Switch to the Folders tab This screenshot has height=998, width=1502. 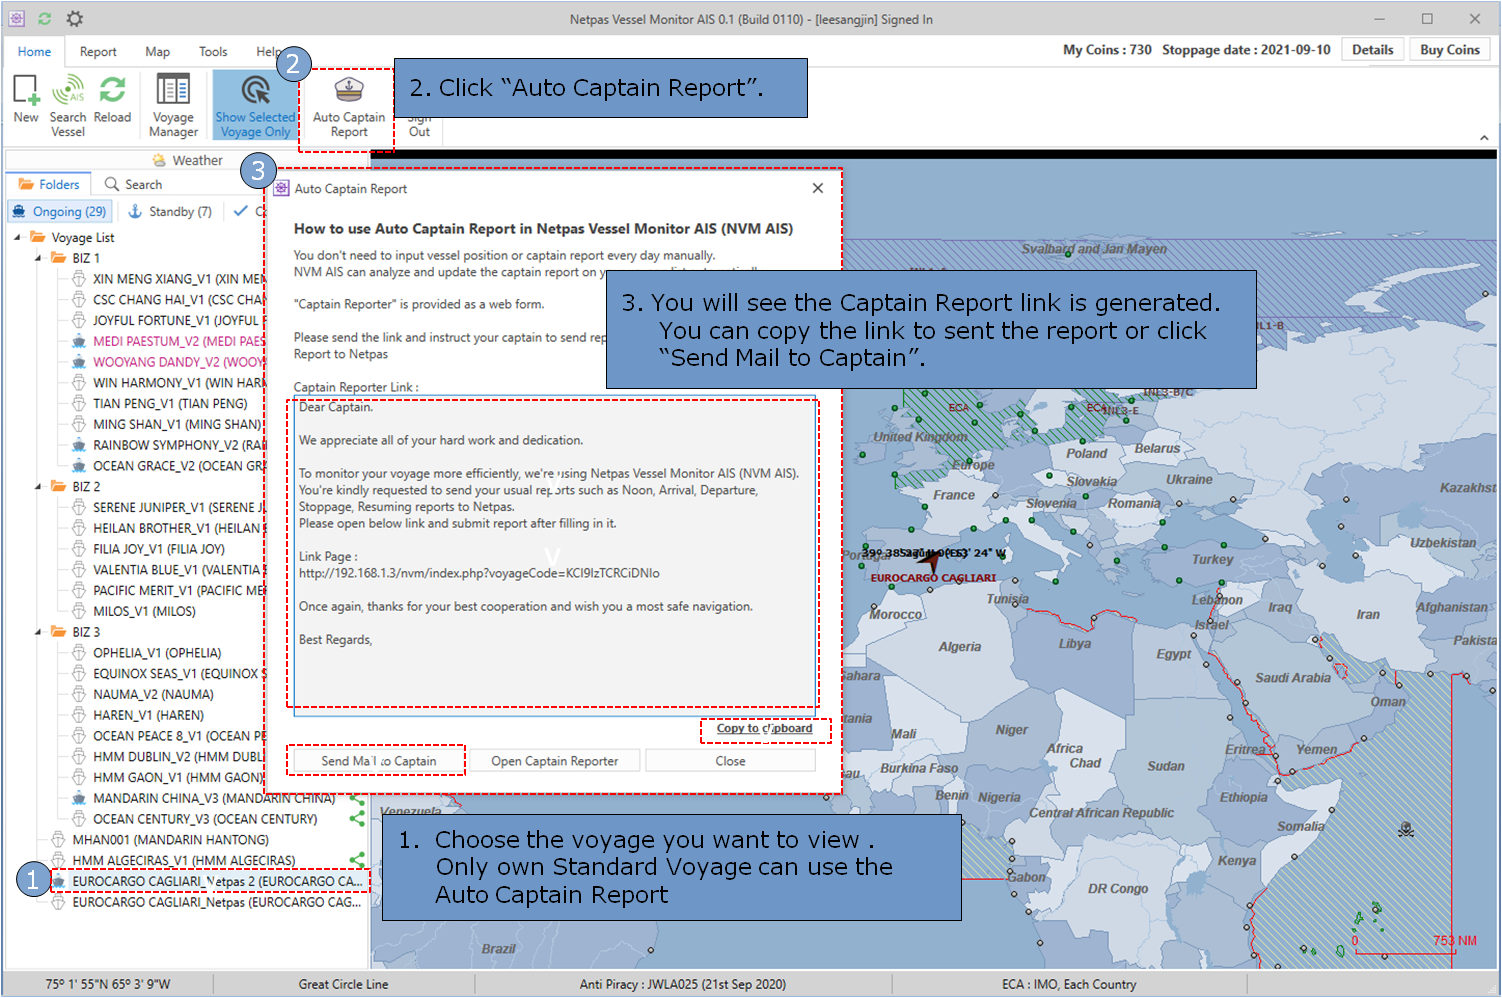(49, 184)
